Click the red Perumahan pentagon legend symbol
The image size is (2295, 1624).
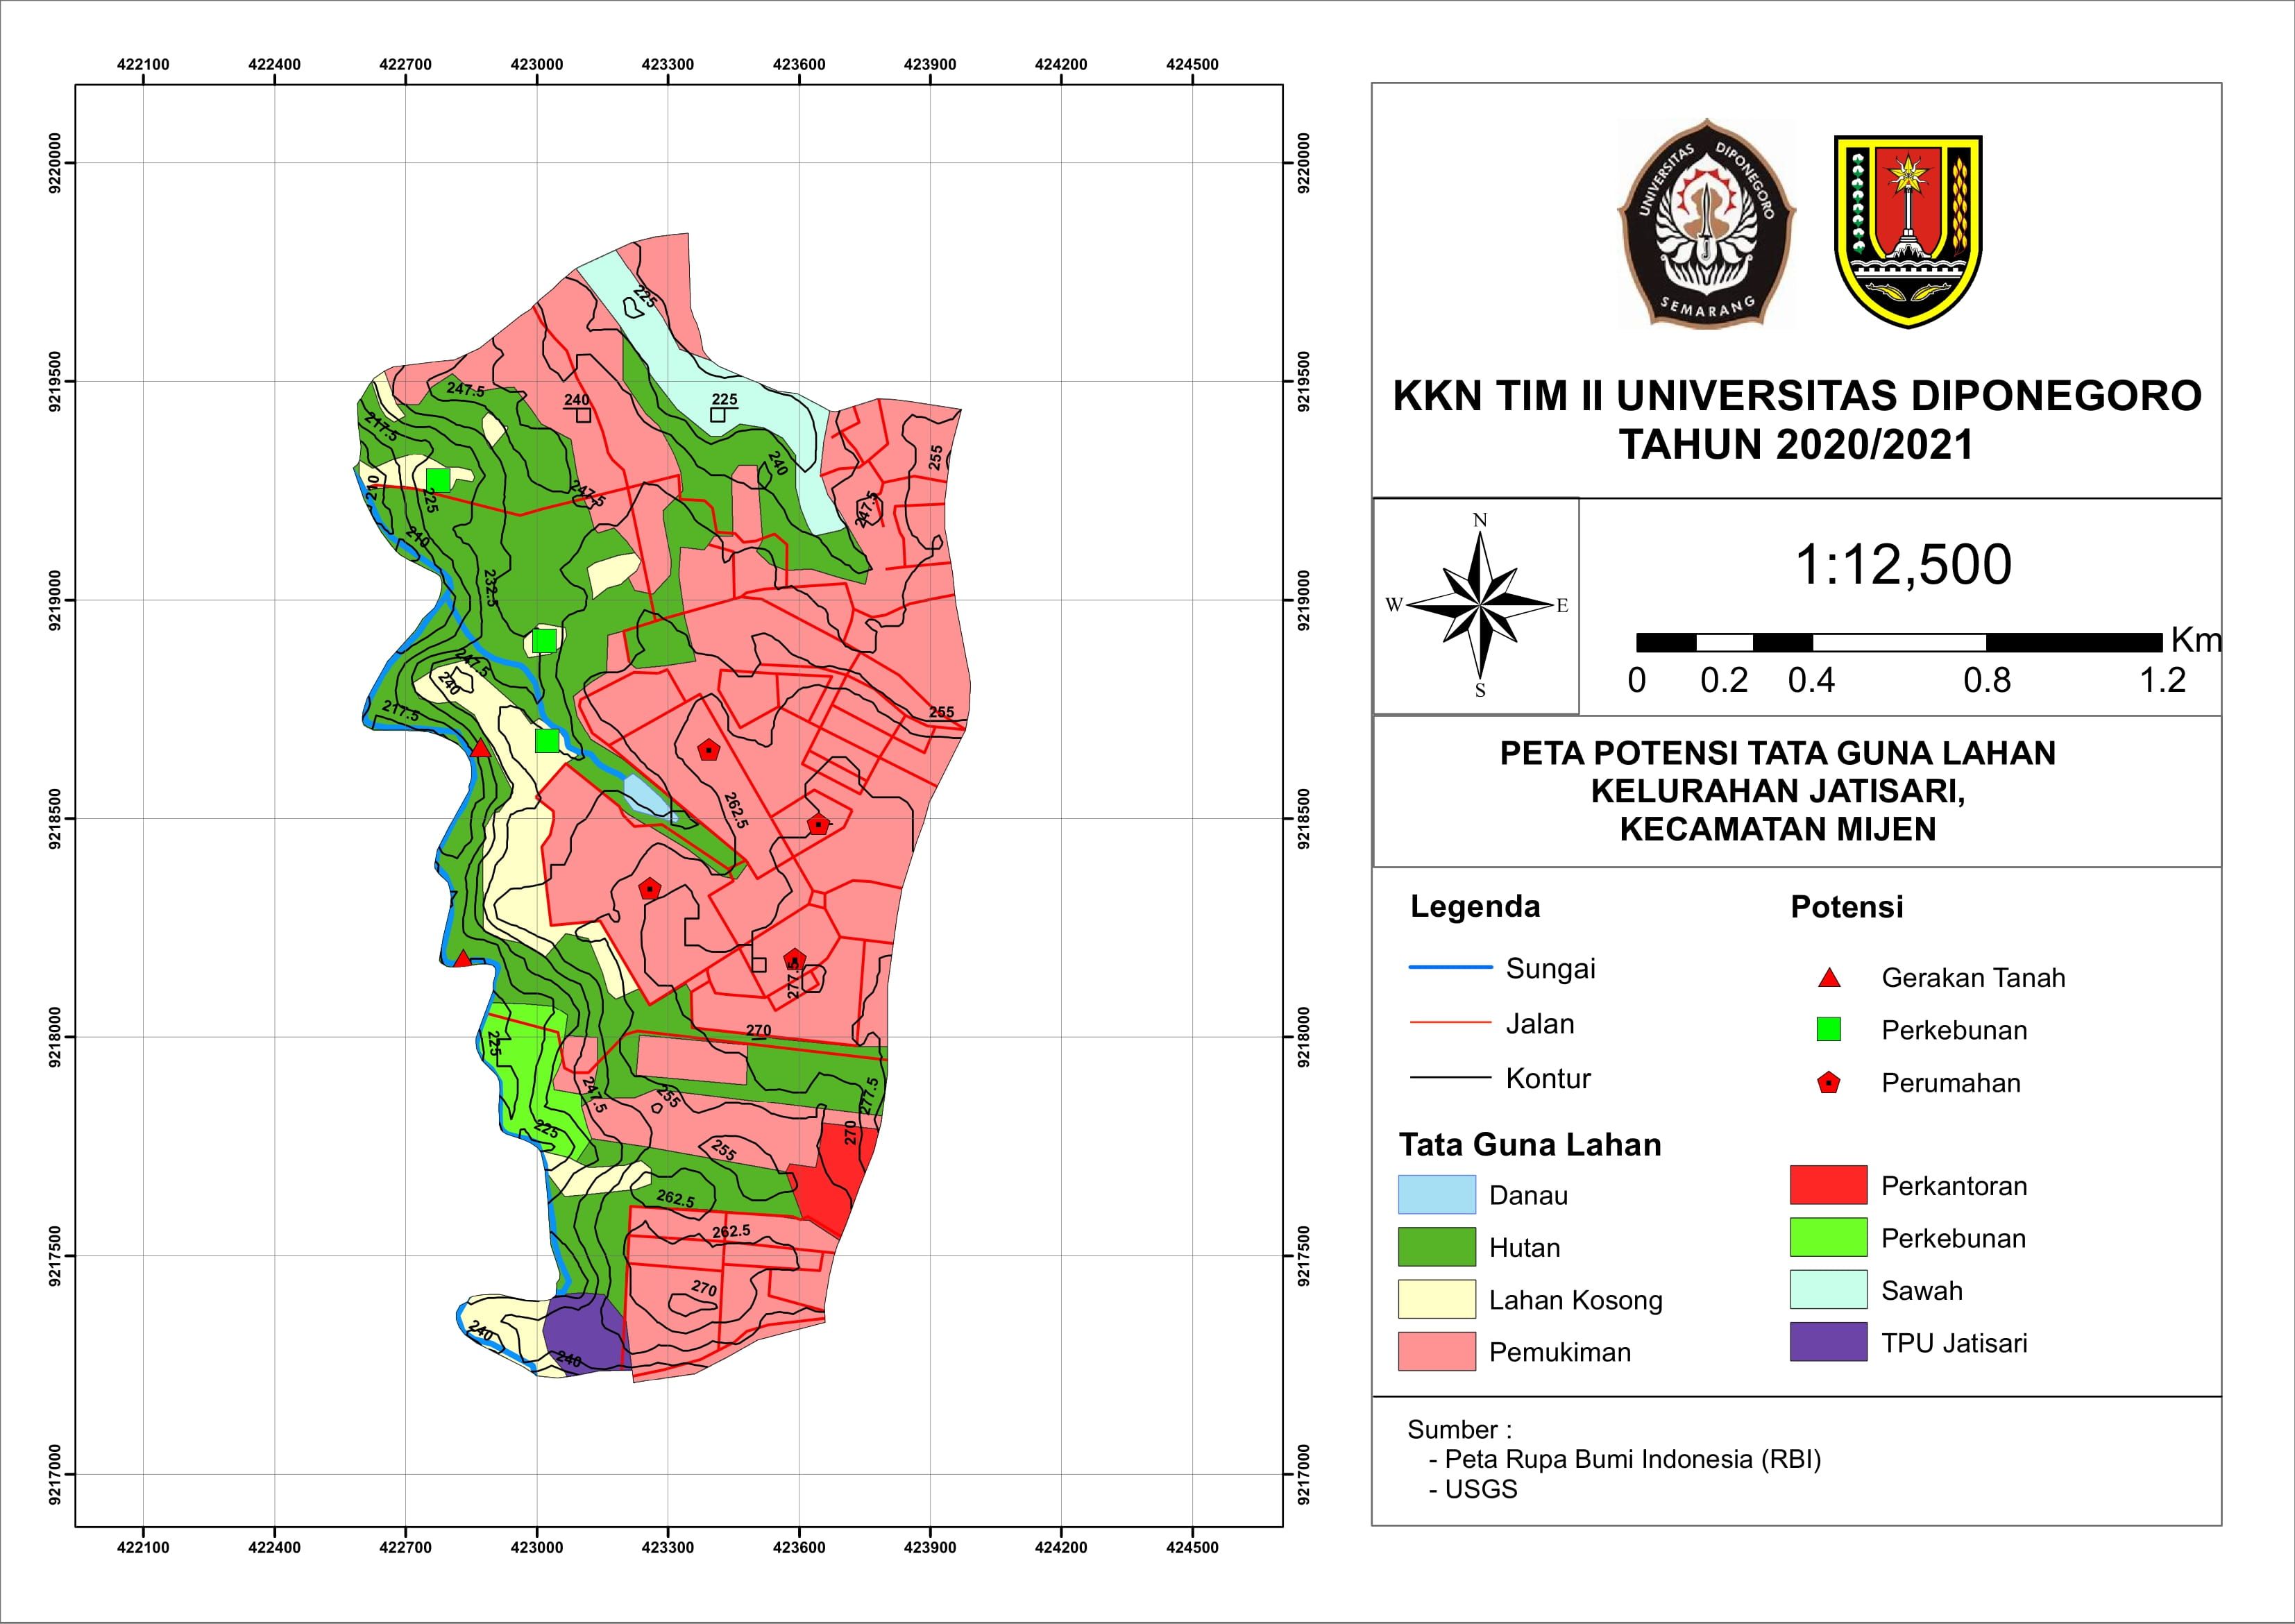(x=1829, y=1082)
